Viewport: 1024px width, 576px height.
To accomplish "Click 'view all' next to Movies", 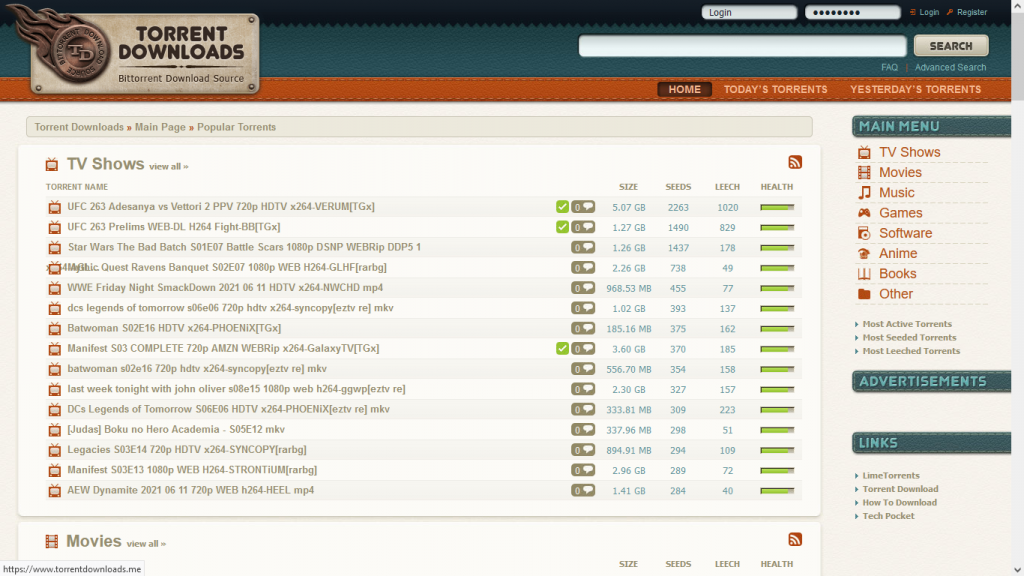I will tap(146, 543).
